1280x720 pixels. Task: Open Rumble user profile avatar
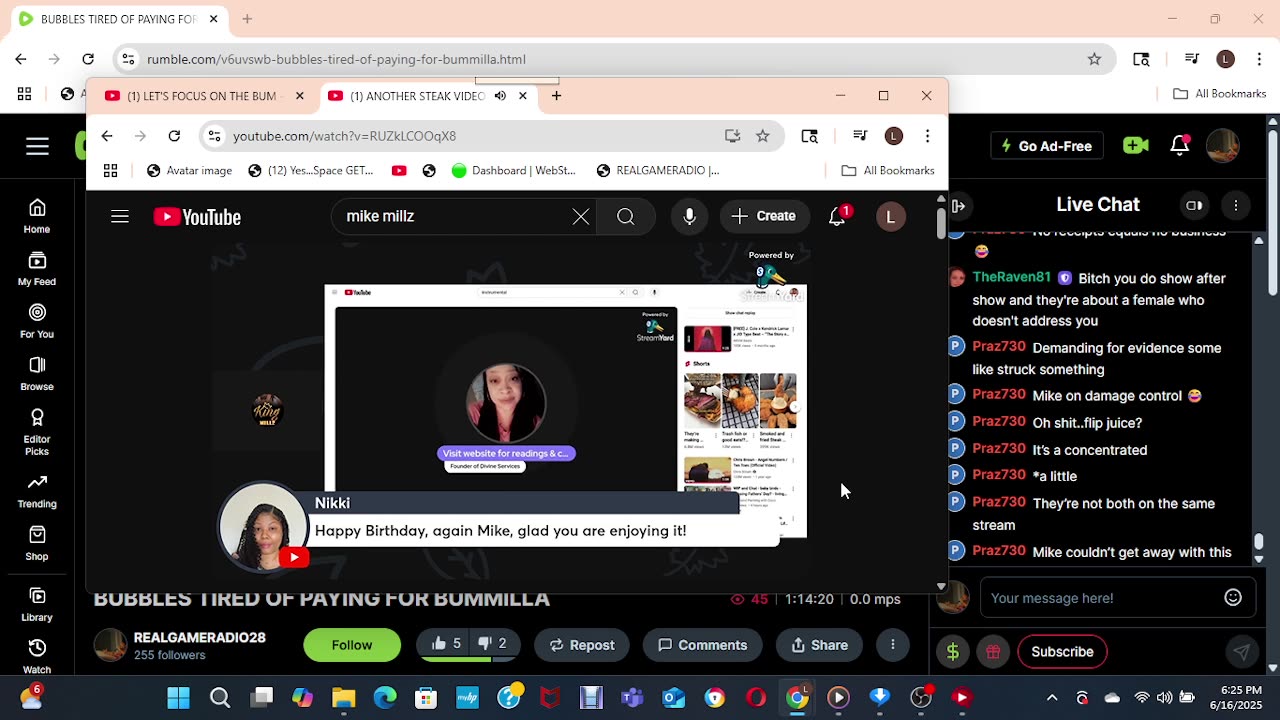1223,146
